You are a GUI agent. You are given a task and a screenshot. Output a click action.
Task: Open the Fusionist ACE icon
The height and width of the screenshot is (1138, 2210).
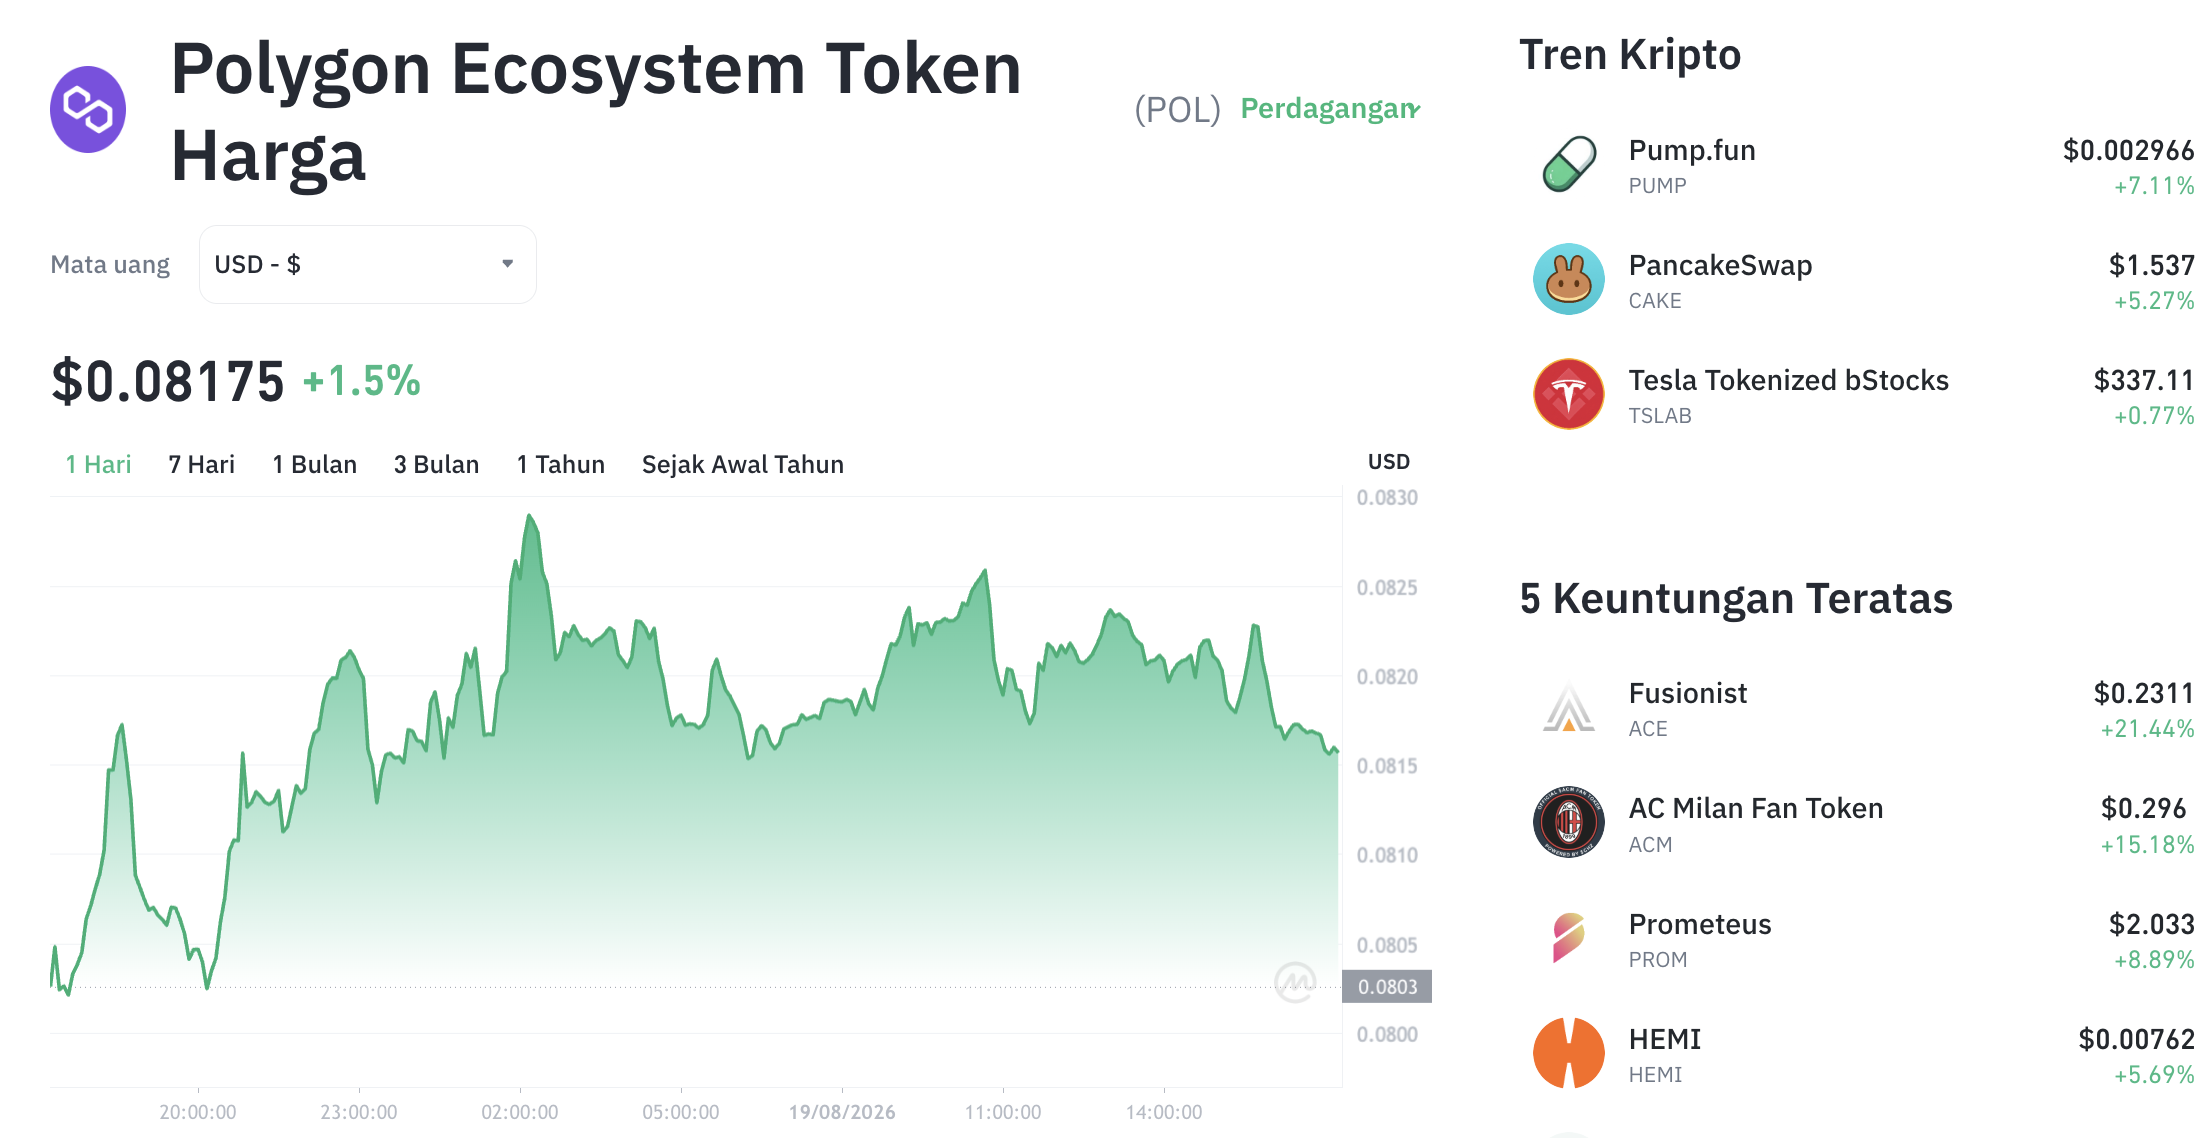[x=1568, y=707]
